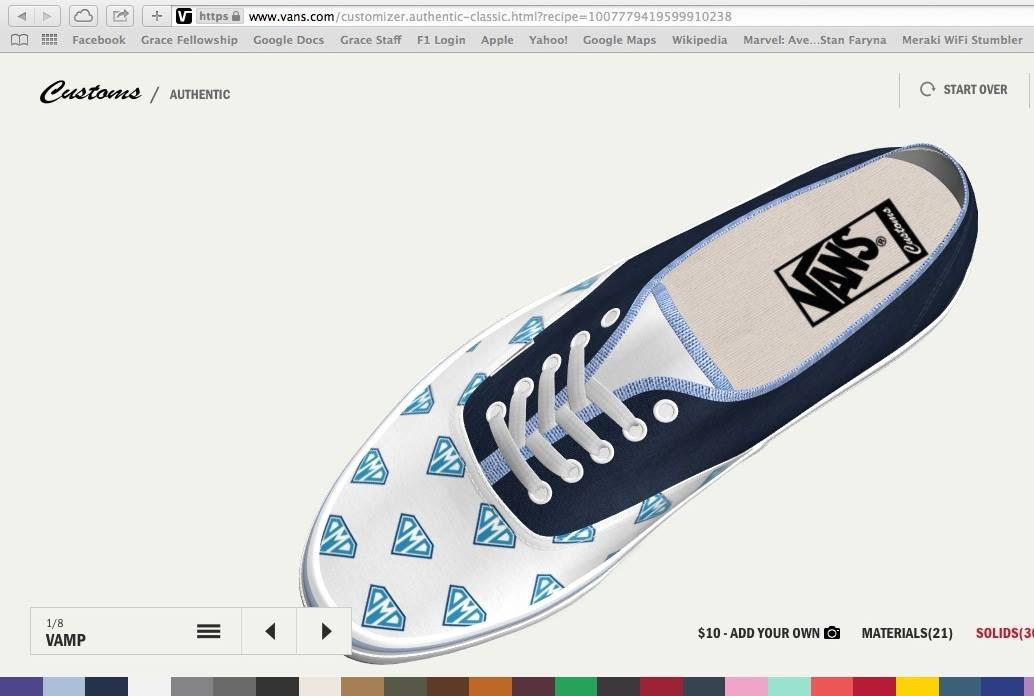This screenshot has height=696, width=1034.
Task: Go to the previous shoe part arrow
Action: click(x=270, y=631)
